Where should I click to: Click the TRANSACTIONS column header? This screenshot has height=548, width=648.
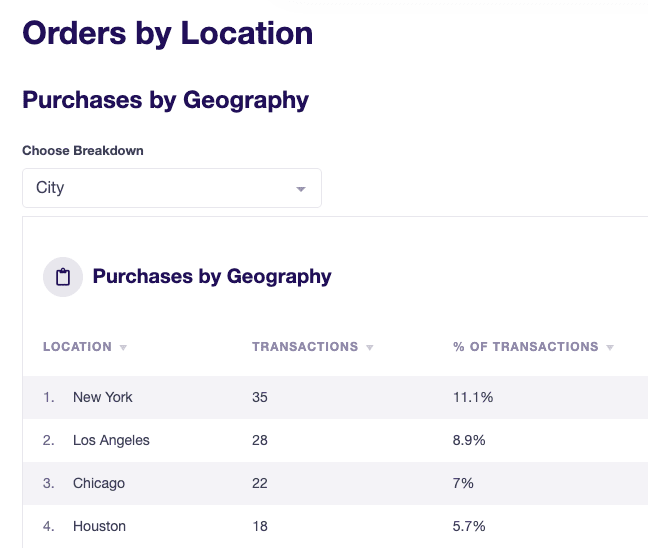pyautogui.click(x=305, y=347)
